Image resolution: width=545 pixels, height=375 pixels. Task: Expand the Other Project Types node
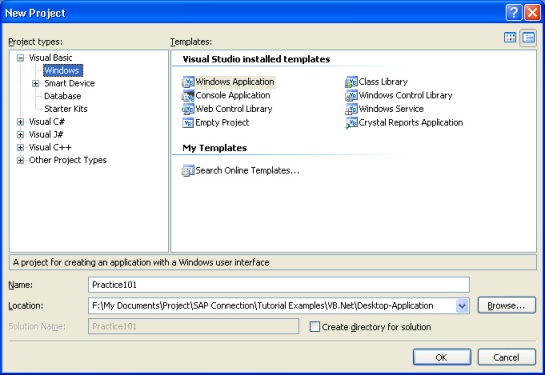(21, 160)
